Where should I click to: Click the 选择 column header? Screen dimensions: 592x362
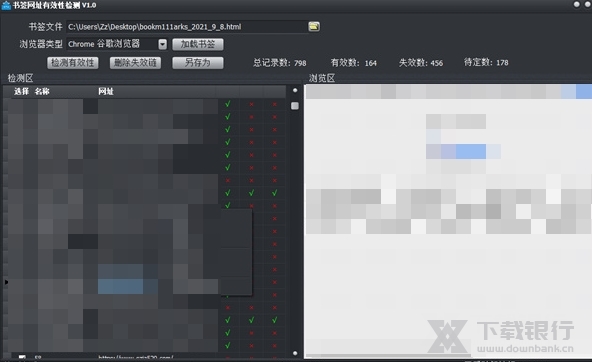coord(22,91)
